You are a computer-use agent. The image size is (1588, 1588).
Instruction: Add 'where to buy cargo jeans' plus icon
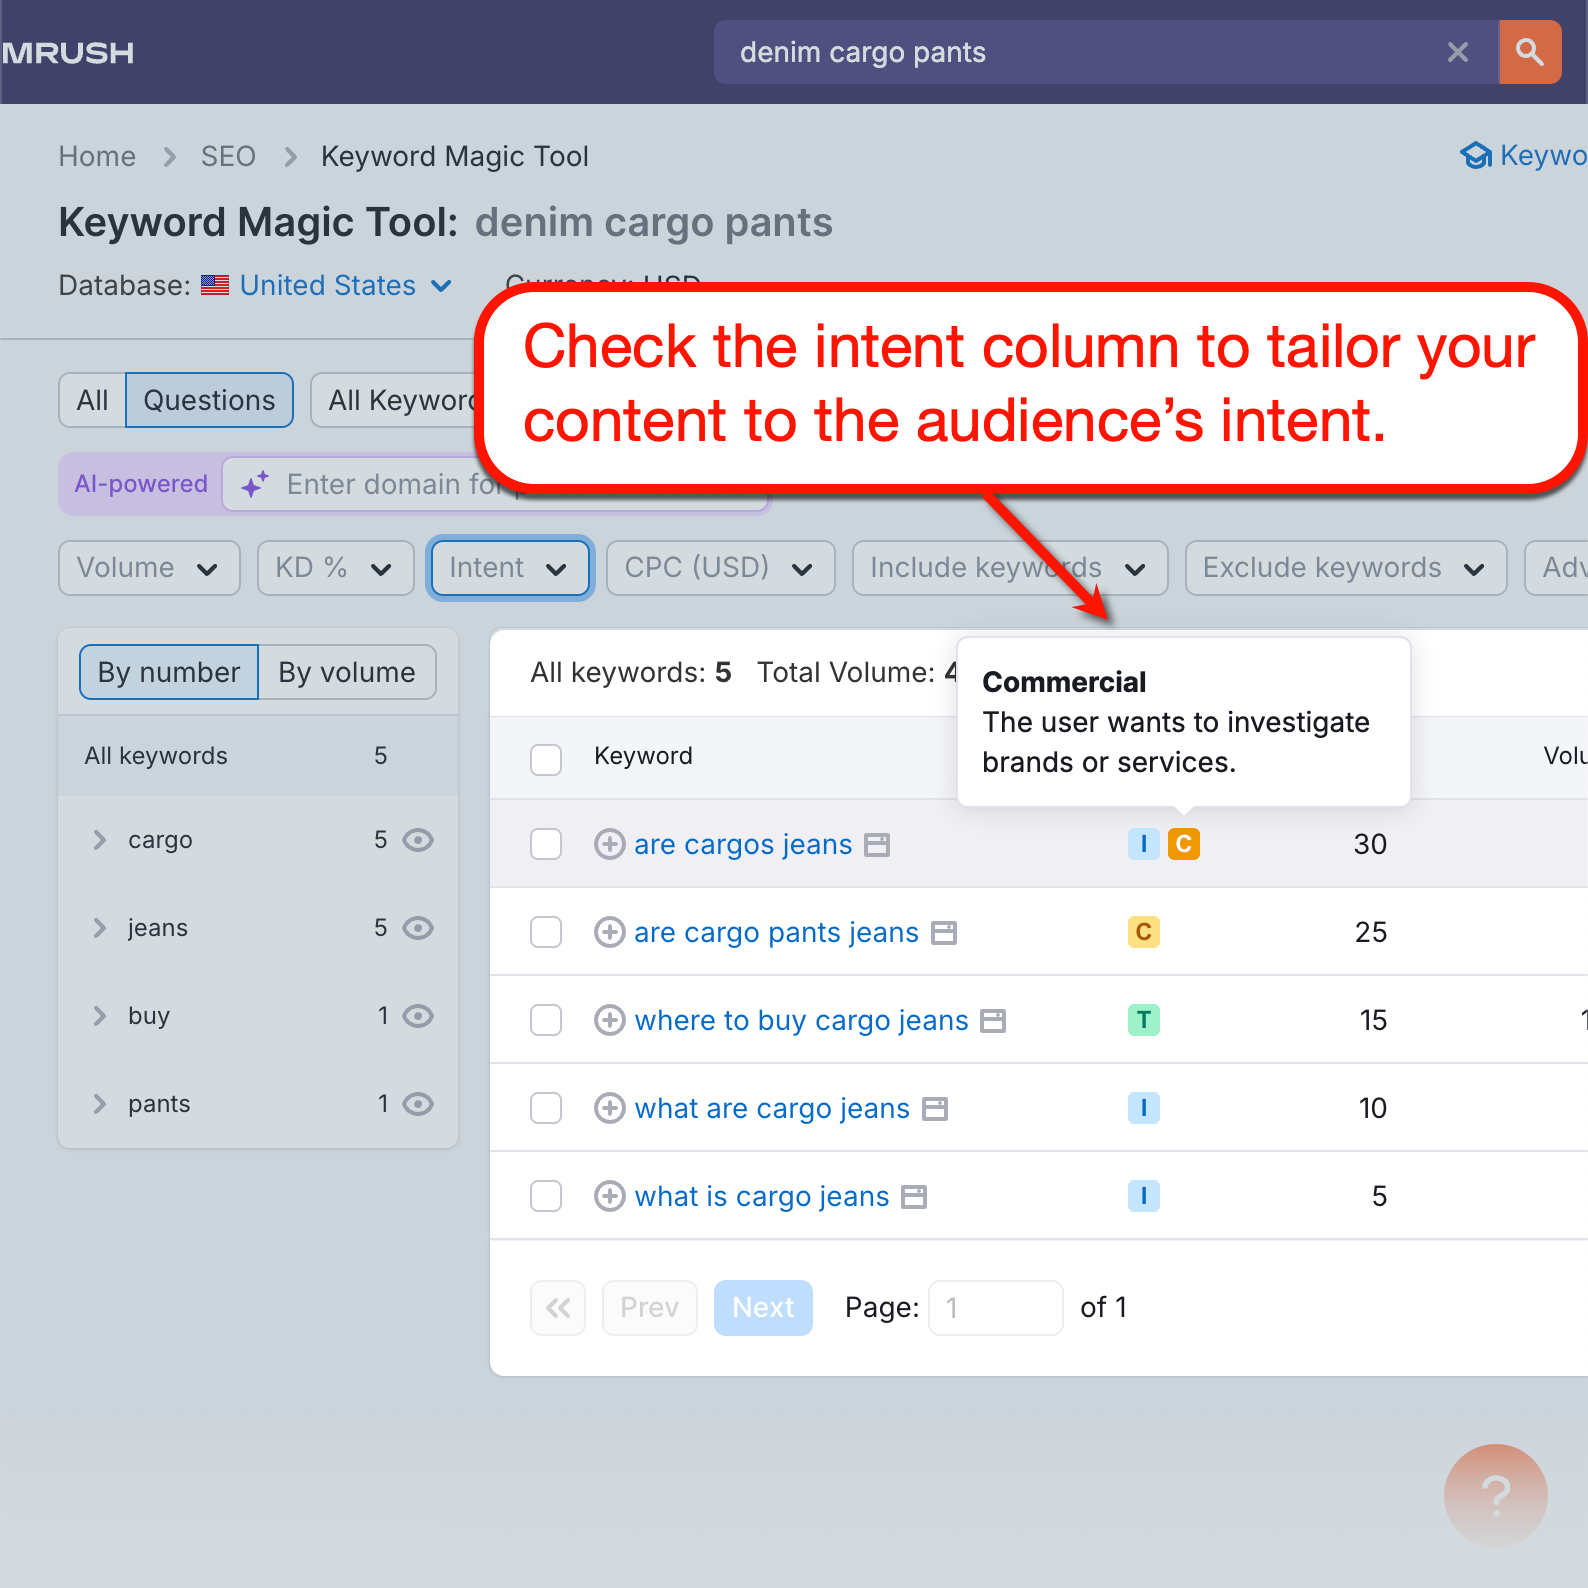click(x=610, y=1020)
